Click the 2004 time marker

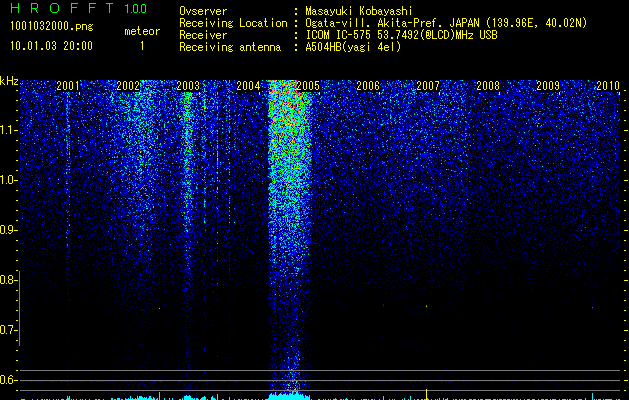[x=248, y=85]
